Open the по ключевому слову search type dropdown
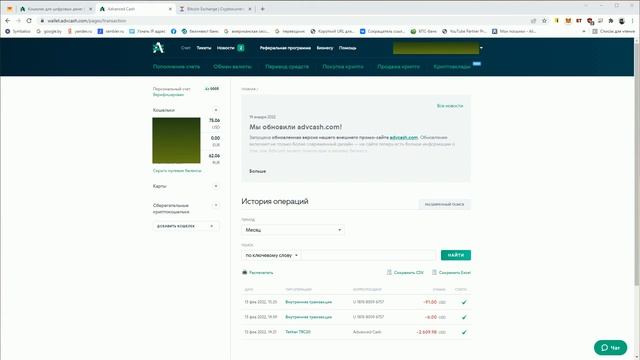This screenshot has height=360, width=640. click(x=271, y=255)
